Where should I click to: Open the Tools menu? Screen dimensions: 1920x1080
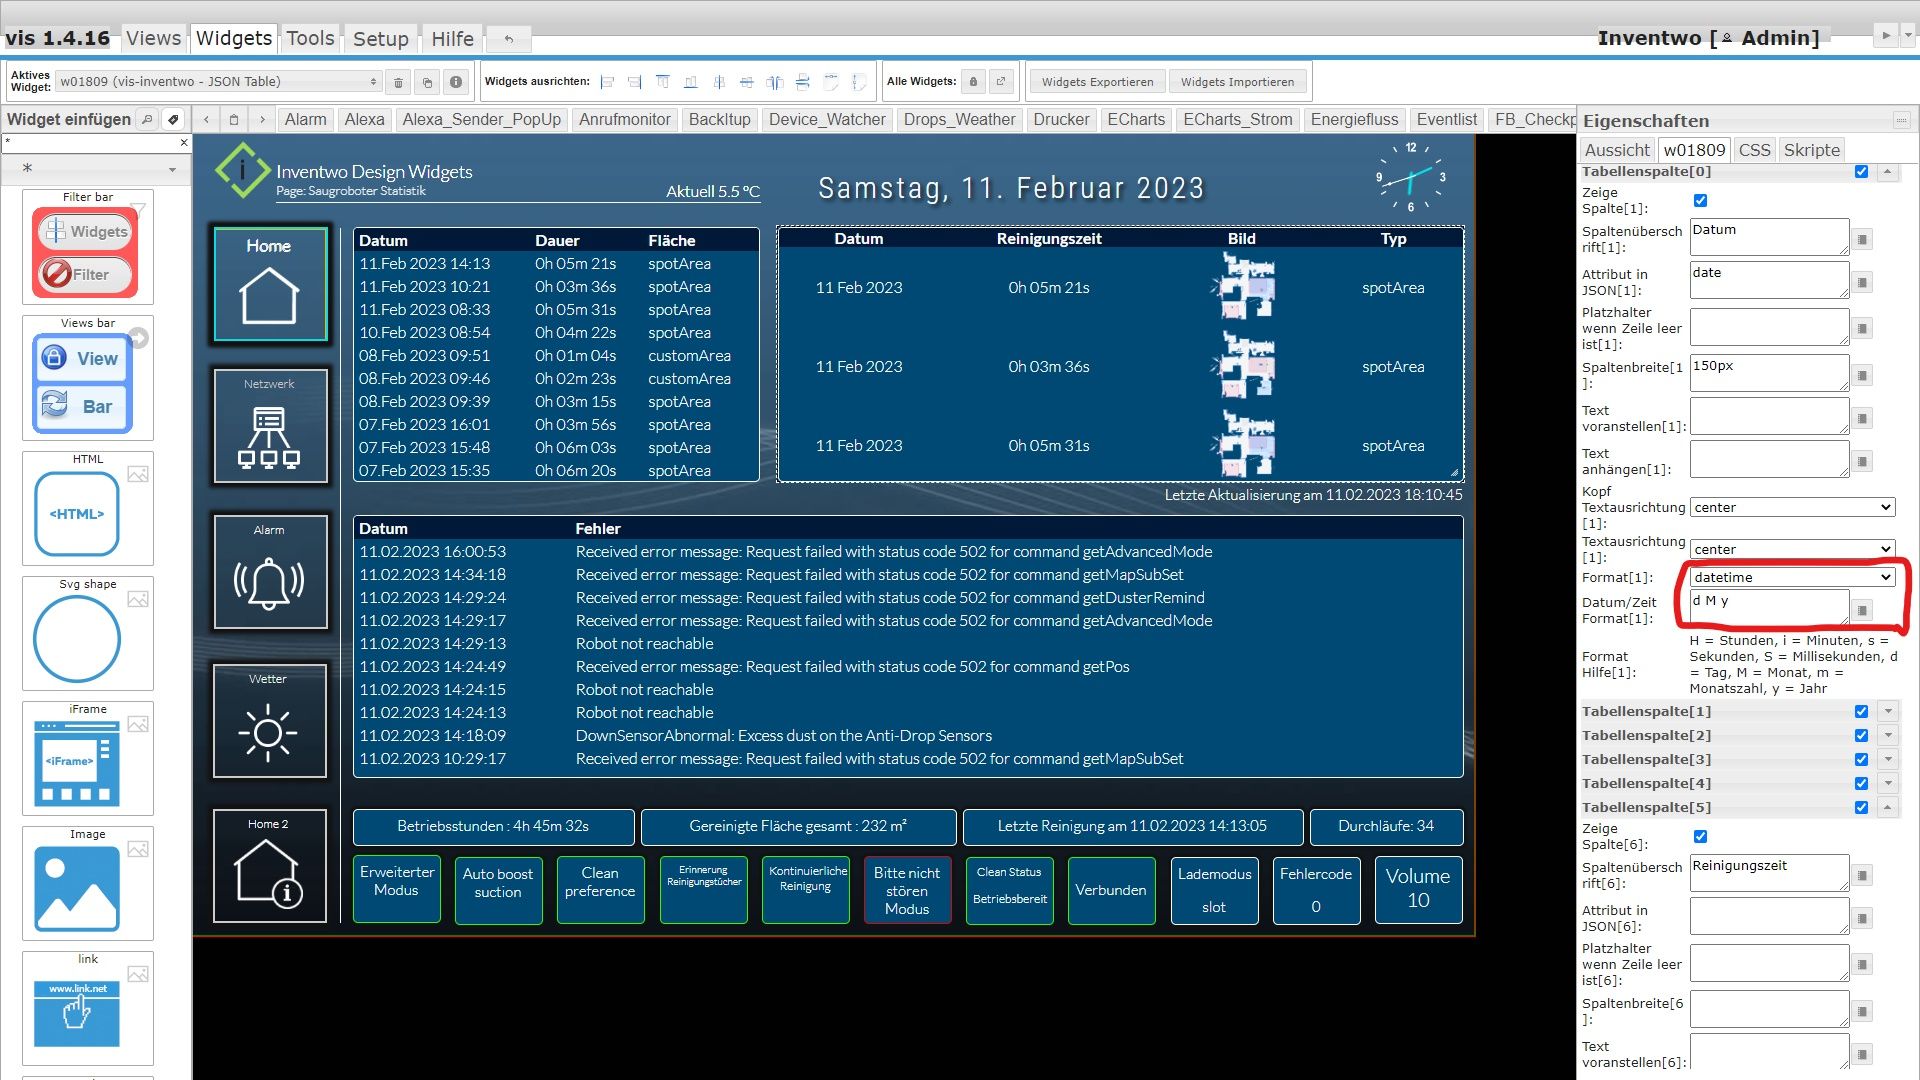click(310, 38)
